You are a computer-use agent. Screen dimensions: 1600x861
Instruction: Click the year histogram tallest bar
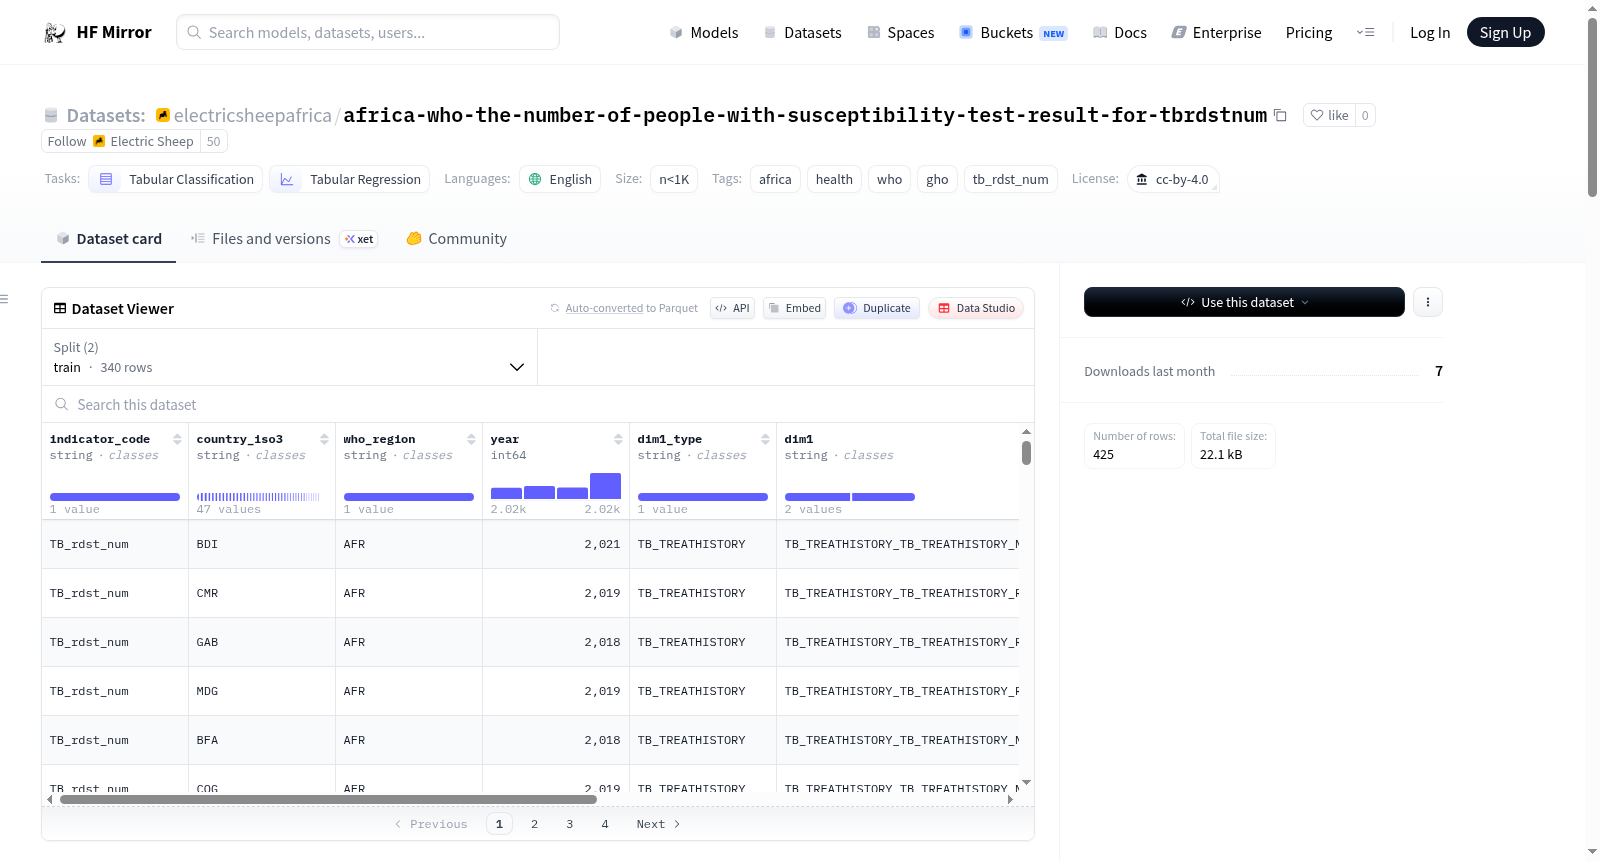tap(605, 486)
